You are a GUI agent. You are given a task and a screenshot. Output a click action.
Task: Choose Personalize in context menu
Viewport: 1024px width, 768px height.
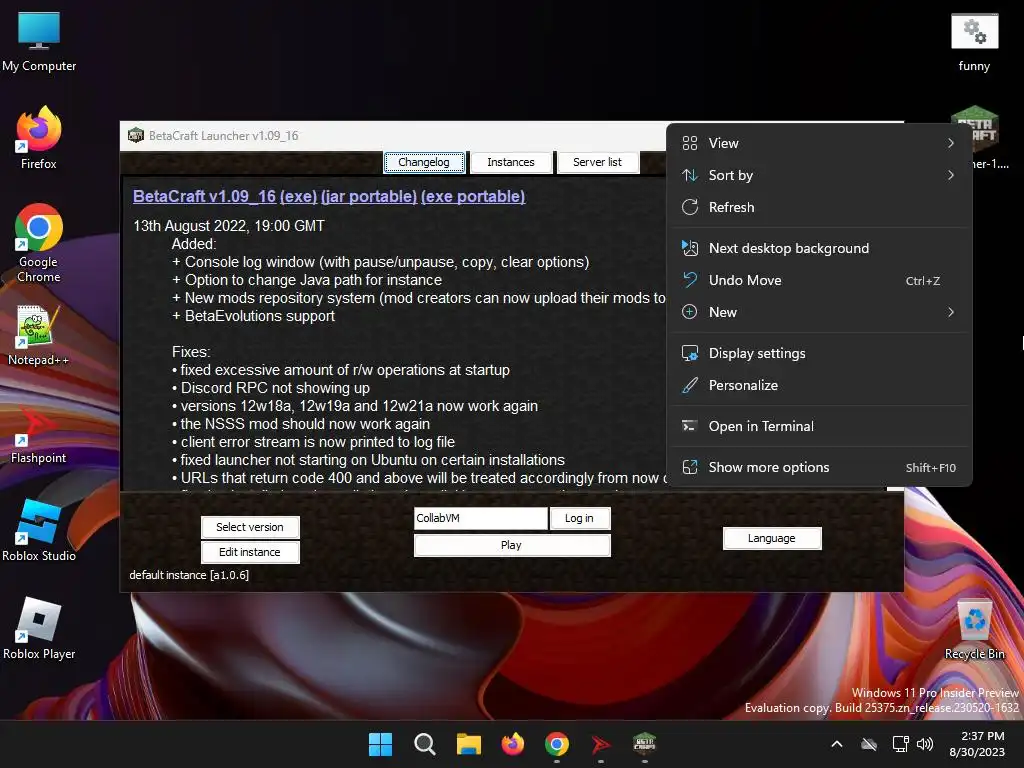coord(819,385)
